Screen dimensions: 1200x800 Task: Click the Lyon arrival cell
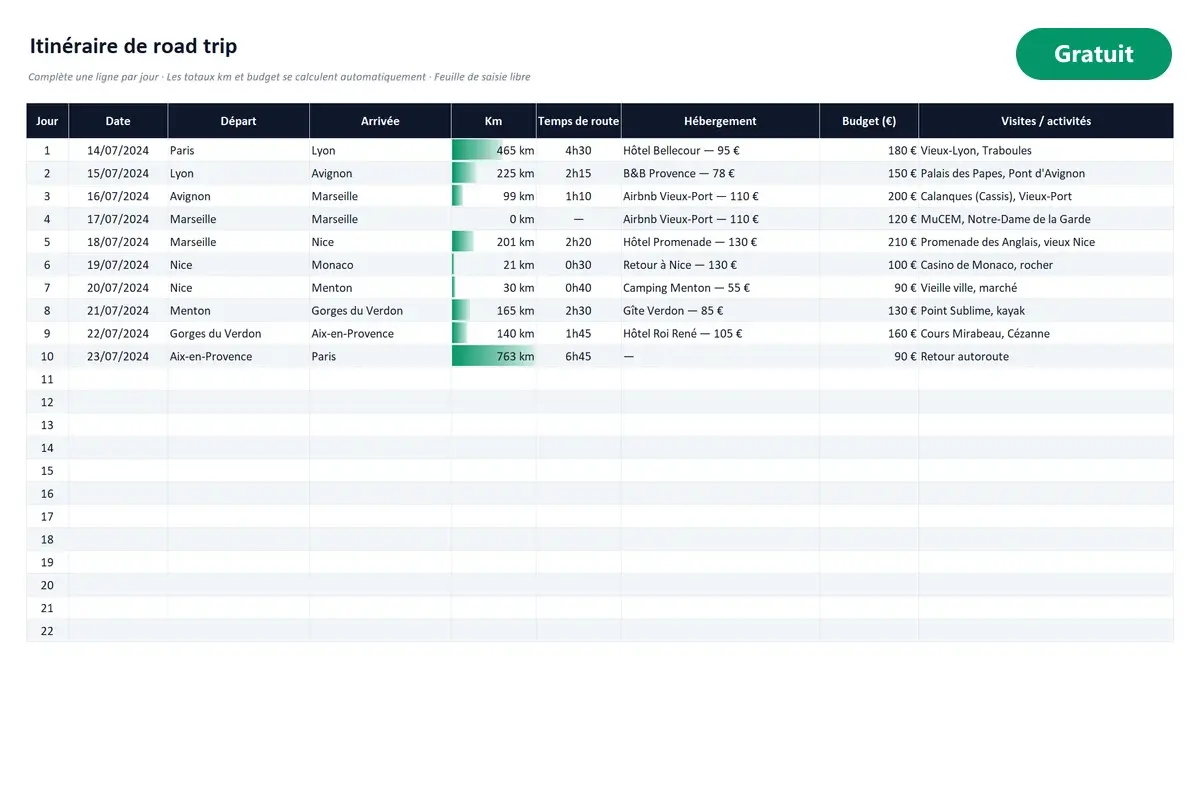pos(380,151)
